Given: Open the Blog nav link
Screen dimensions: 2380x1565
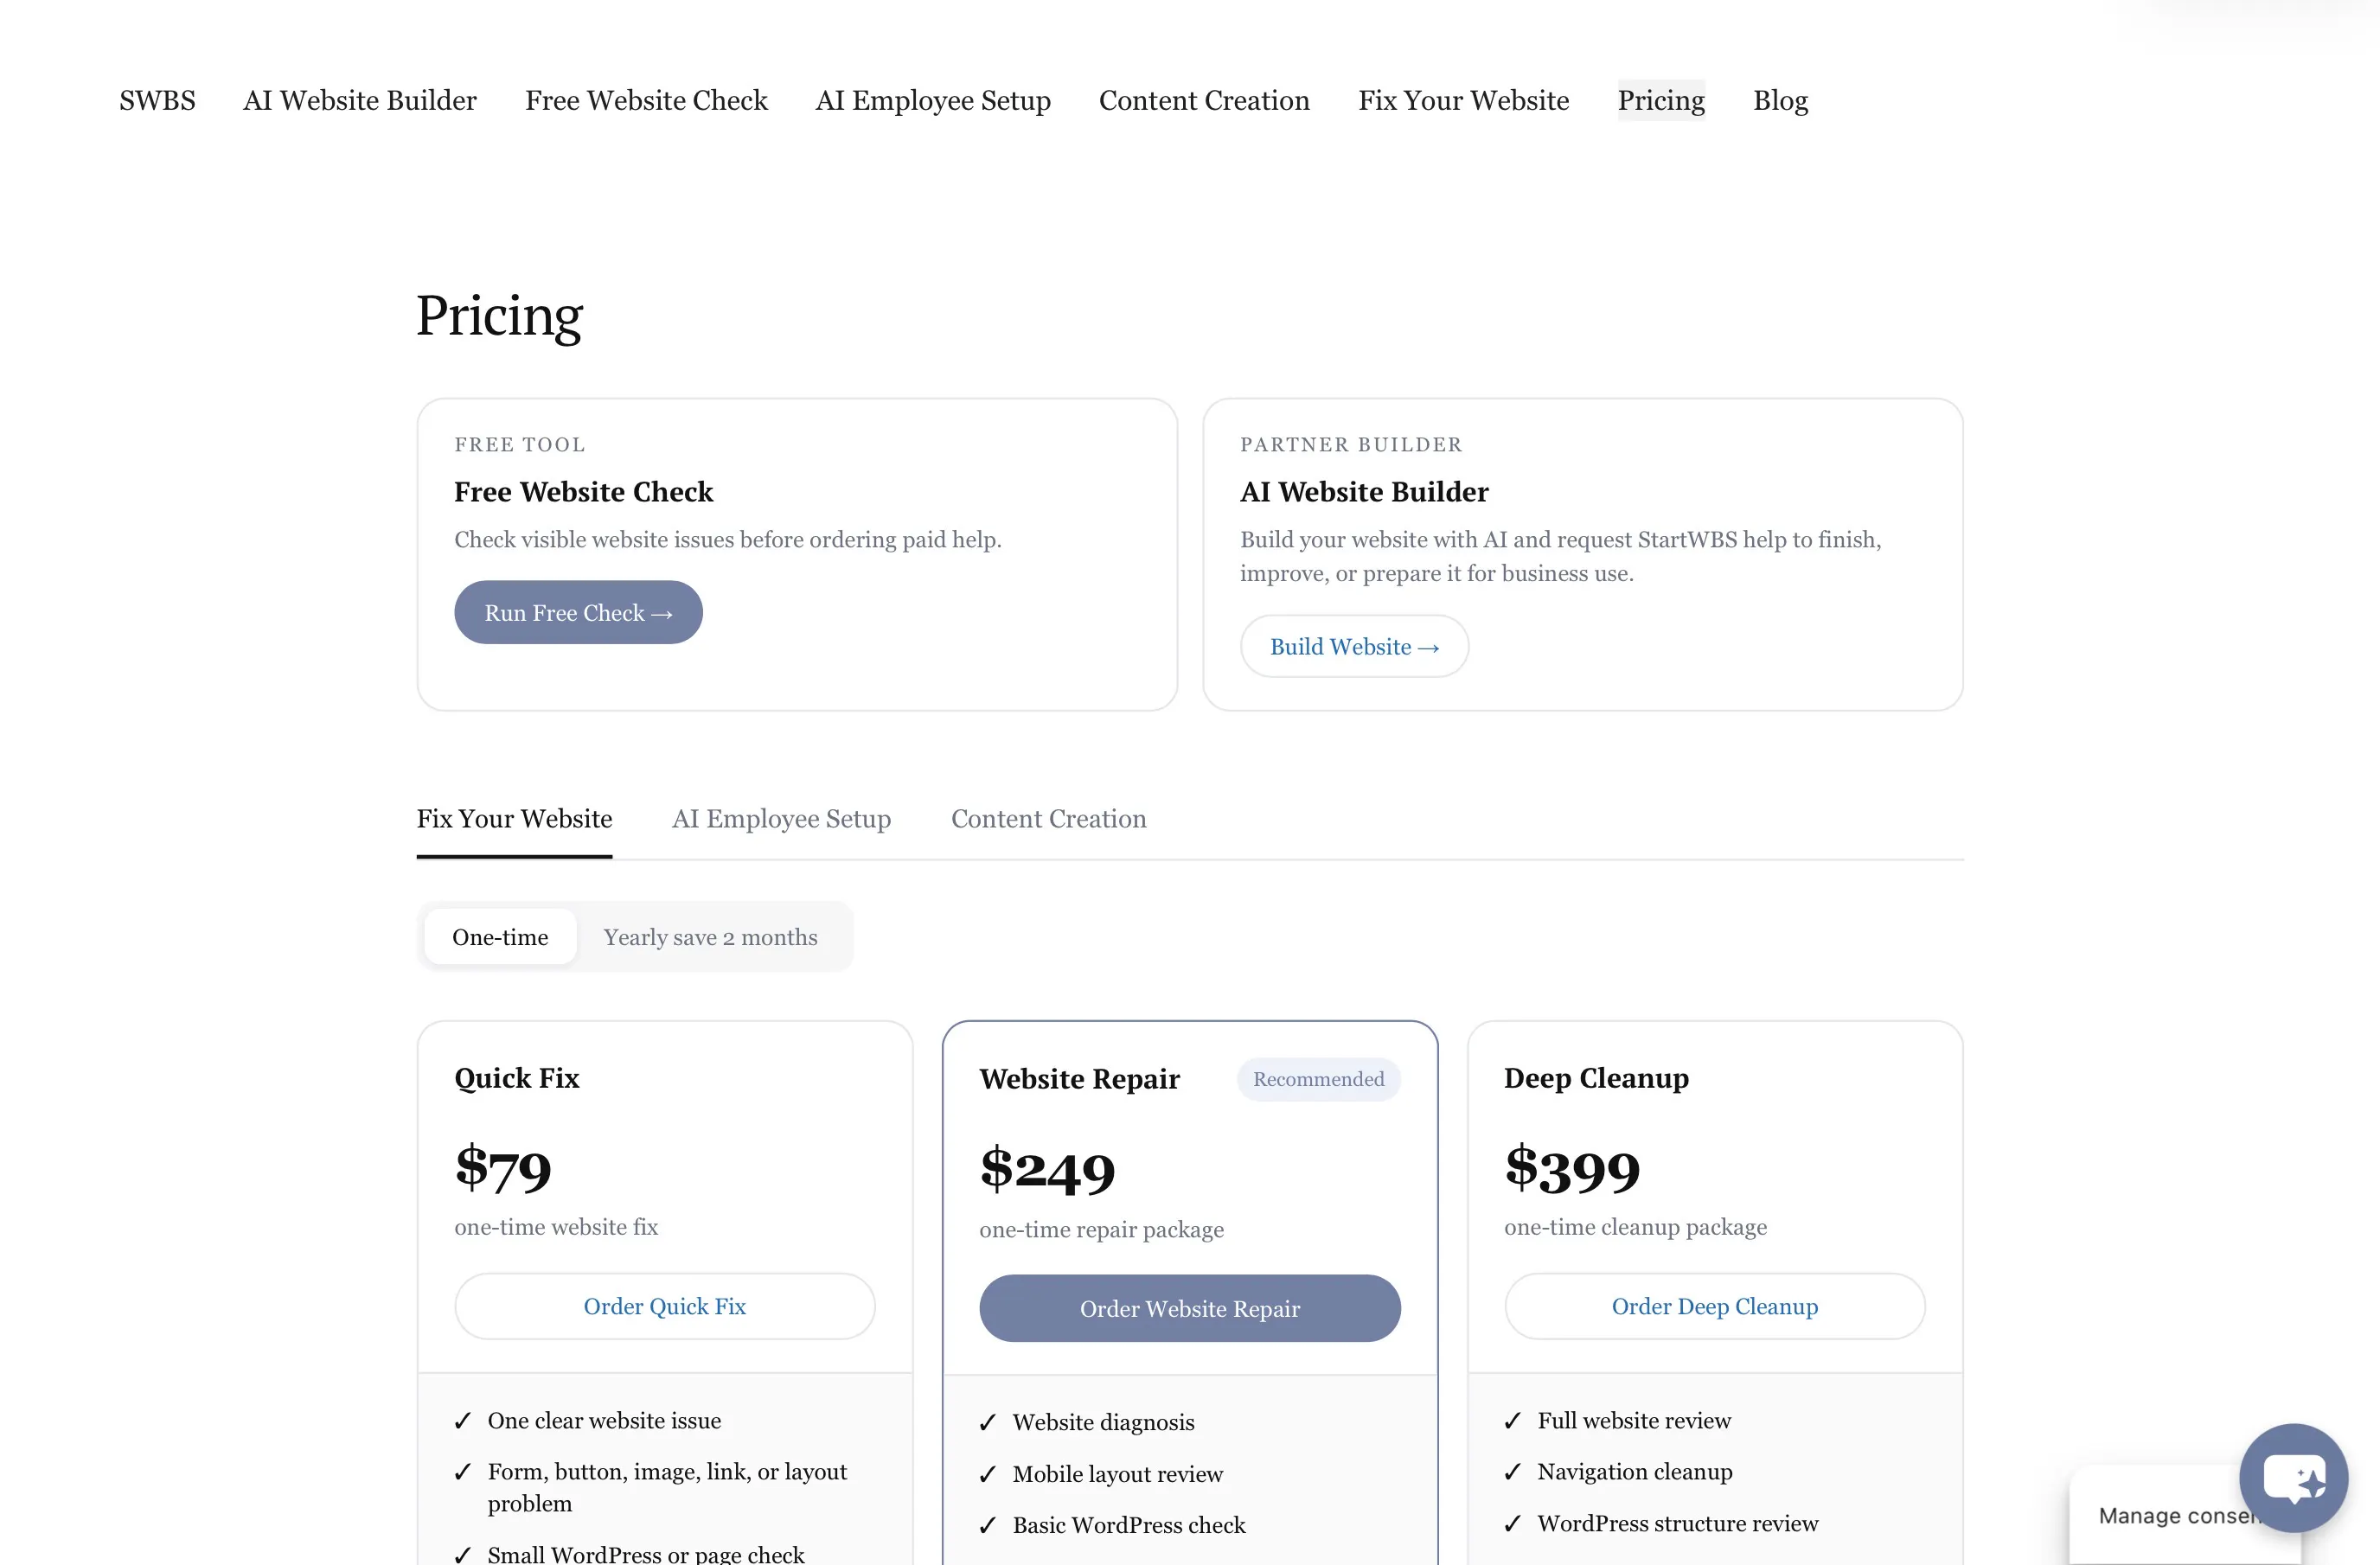Looking at the screenshot, I should [1780, 100].
